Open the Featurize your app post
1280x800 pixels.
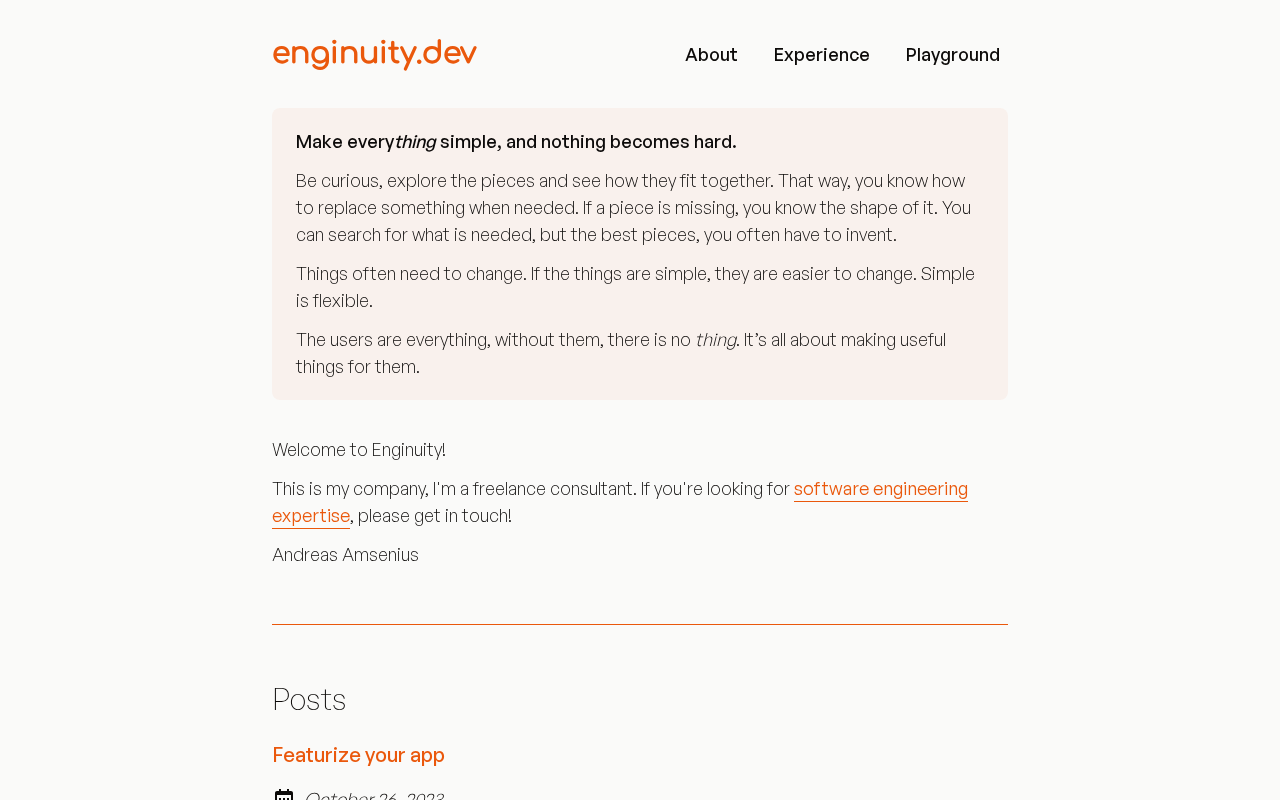[x=358, y=755]
